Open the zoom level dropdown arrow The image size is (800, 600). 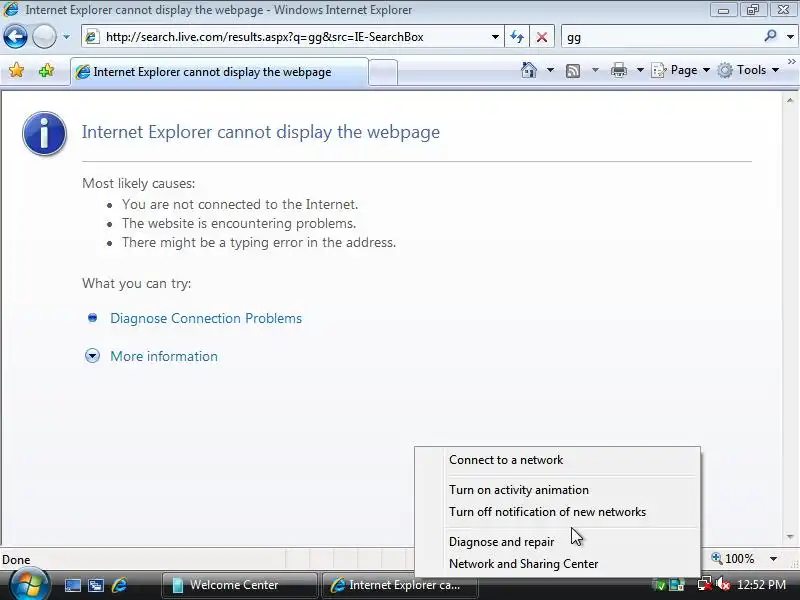pos(773,559)
